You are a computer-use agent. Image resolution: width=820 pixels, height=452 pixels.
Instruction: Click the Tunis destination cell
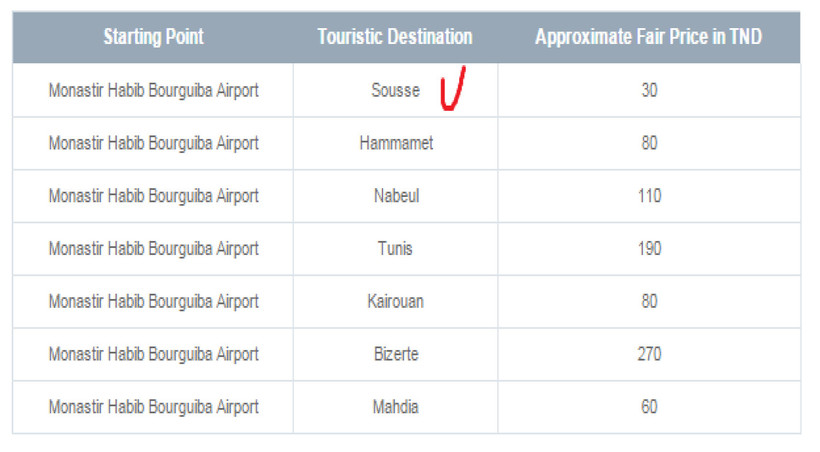396,249
